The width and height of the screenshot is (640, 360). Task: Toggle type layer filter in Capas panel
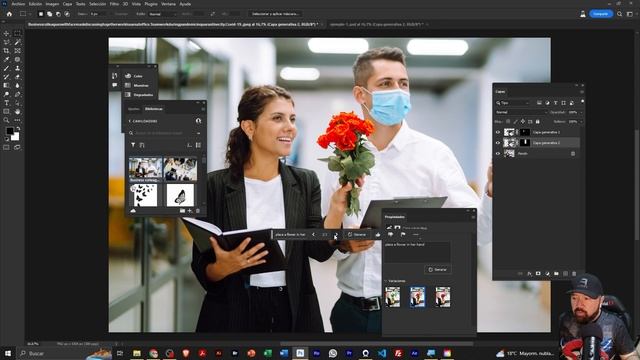[x=556, y=103]
